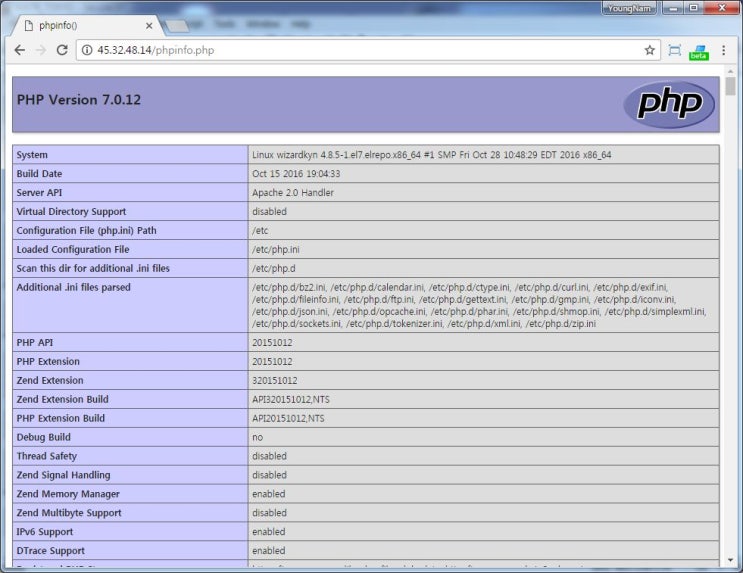Click Scan this dir for additional .ini files

[93, 268]
